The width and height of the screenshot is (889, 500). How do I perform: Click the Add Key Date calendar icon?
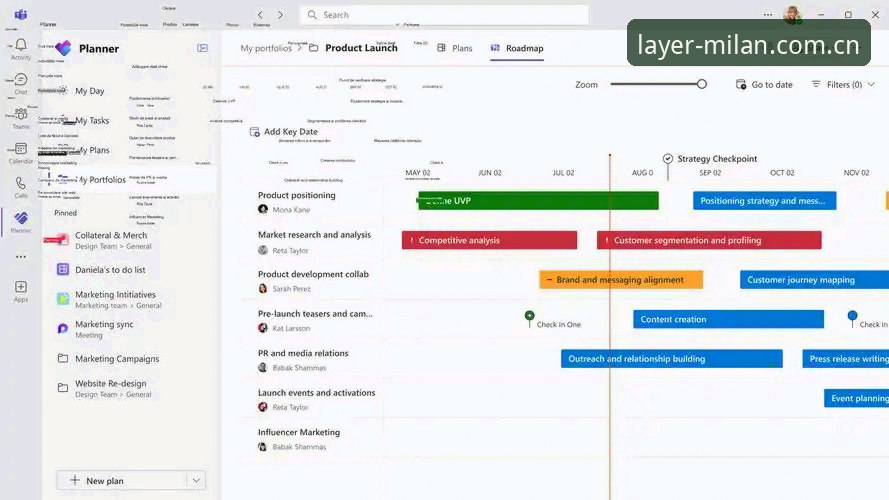255,132
